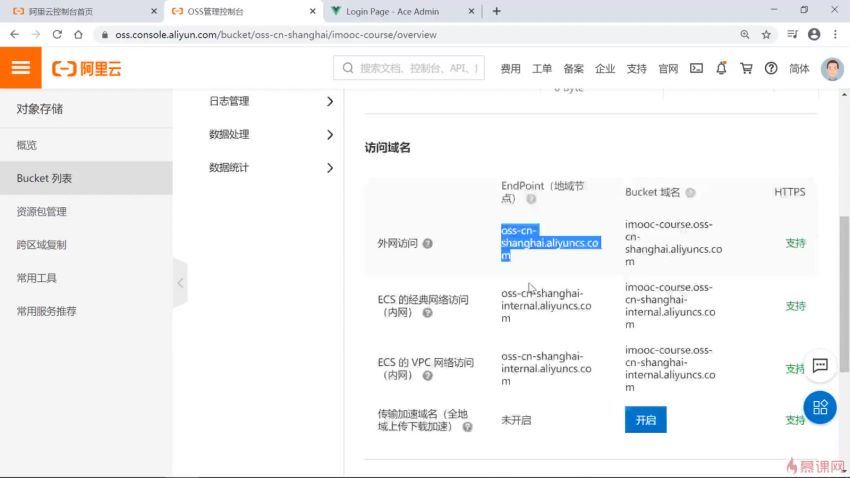Open 概览 in the sidebar
Viewport: 850px width, 478px height.
click(86, 145)
